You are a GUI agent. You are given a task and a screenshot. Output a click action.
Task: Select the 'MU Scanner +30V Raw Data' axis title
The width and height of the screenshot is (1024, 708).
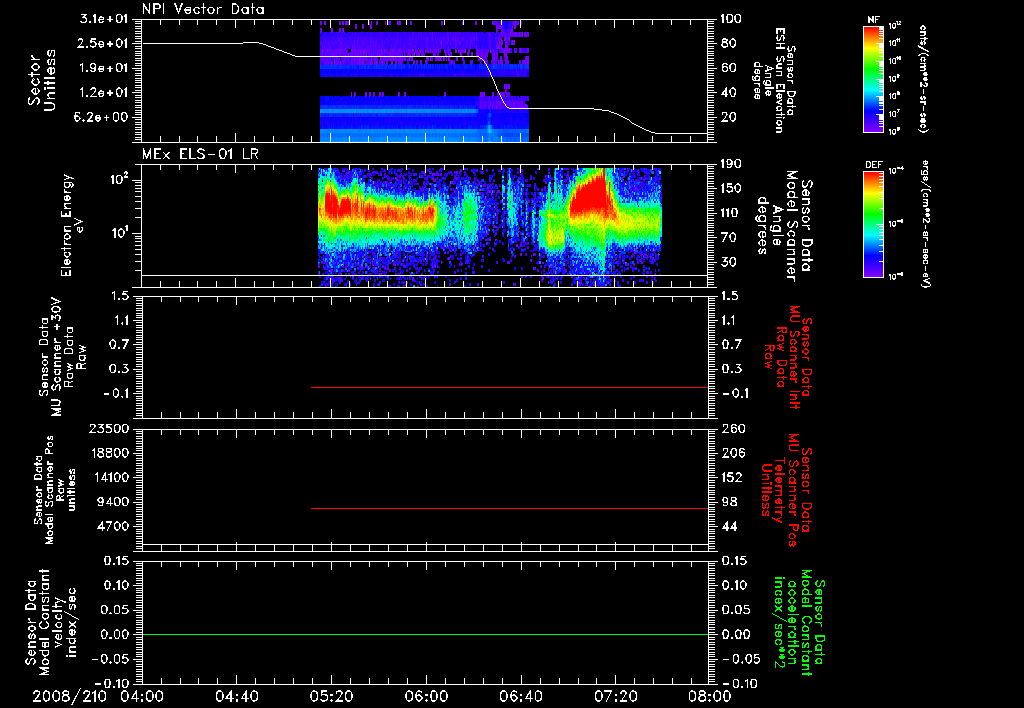[x=62, y=357]
